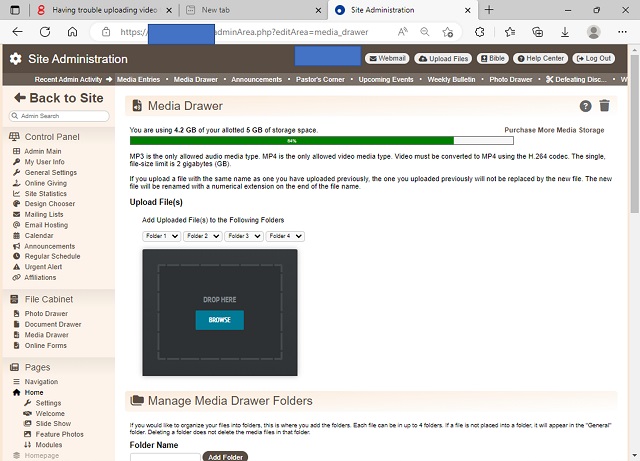Open Photo Drawer in recent activity bar
Viewport: 640px width, 461px height.
(511, 79)
